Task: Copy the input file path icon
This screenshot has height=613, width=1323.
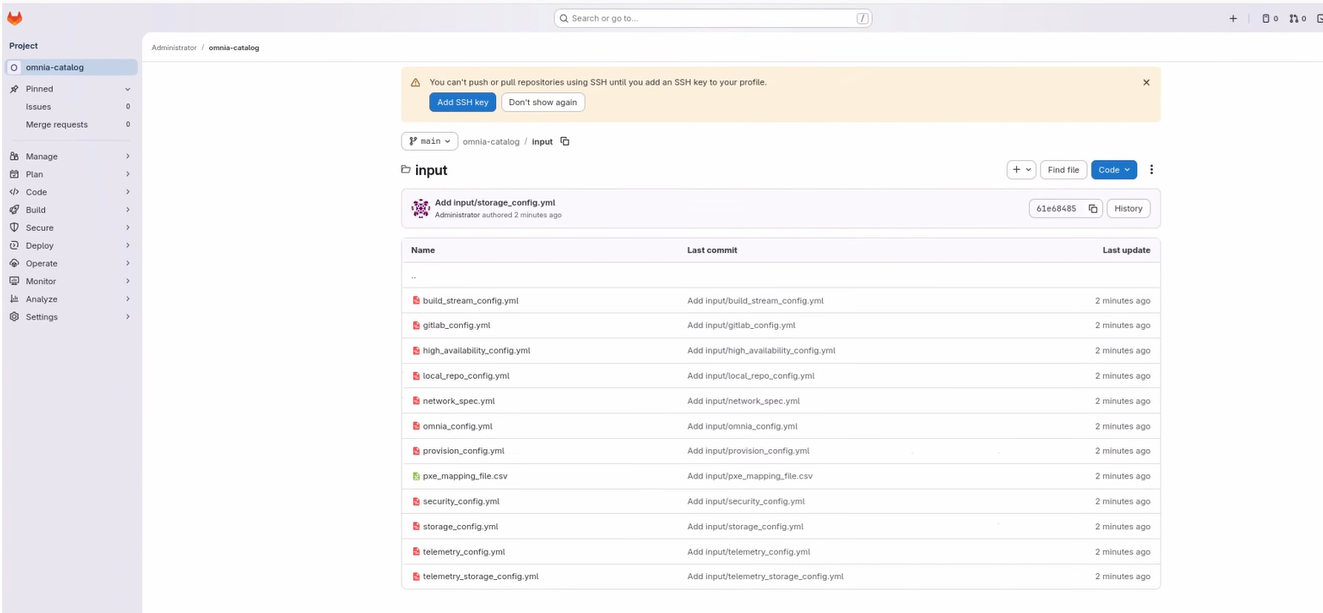Action: tap(565, 141)
